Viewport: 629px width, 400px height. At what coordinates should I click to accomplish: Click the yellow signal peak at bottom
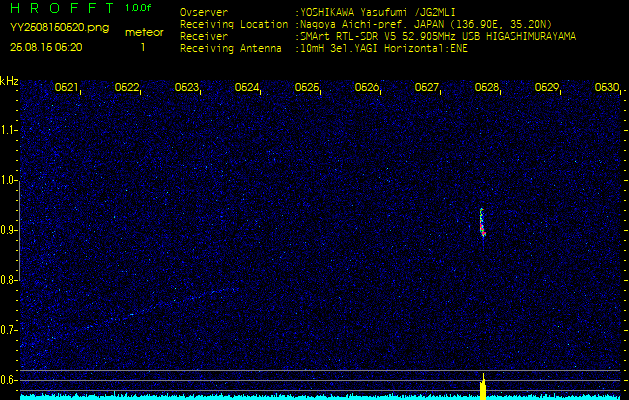tap(483, 387)
